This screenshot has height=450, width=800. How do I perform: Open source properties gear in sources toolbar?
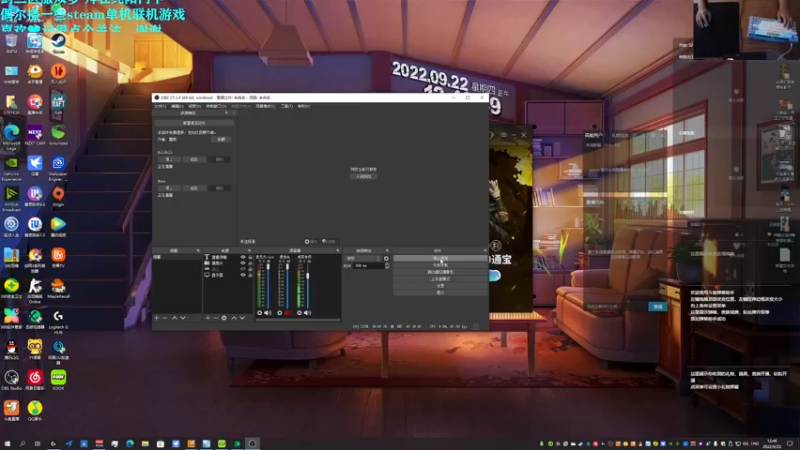pyautogui.click(x=224, y=318)
